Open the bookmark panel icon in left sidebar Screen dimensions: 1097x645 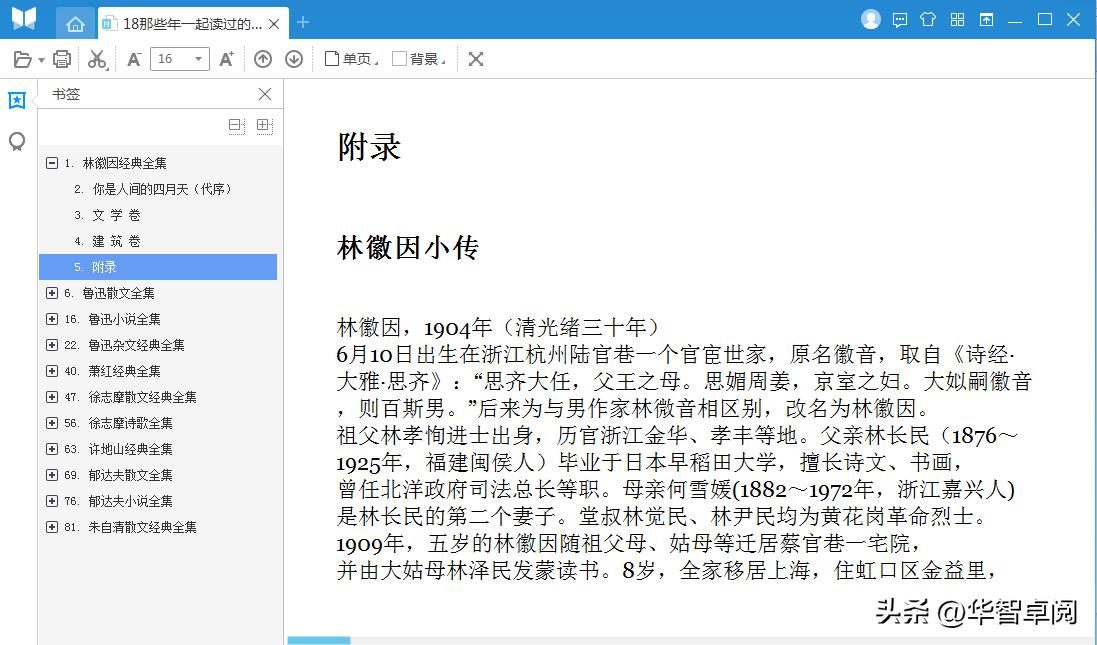16,100
